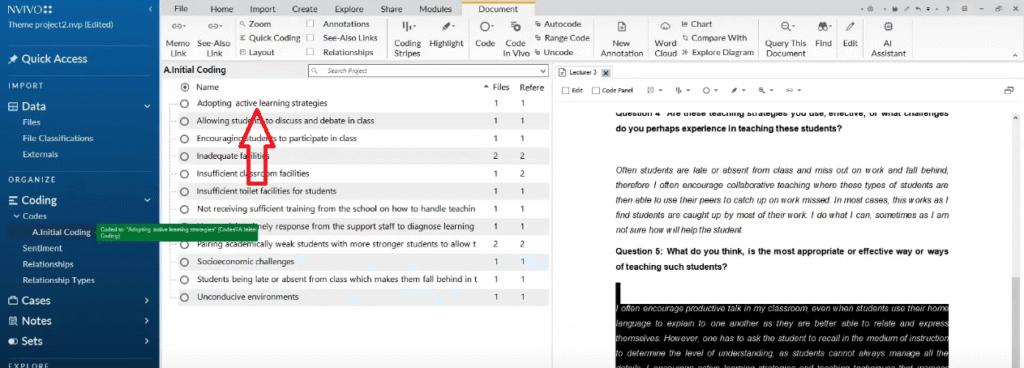Select the Highlight pen tool
The height and width of the screenshot is (368, 1024).
[447, 27]
